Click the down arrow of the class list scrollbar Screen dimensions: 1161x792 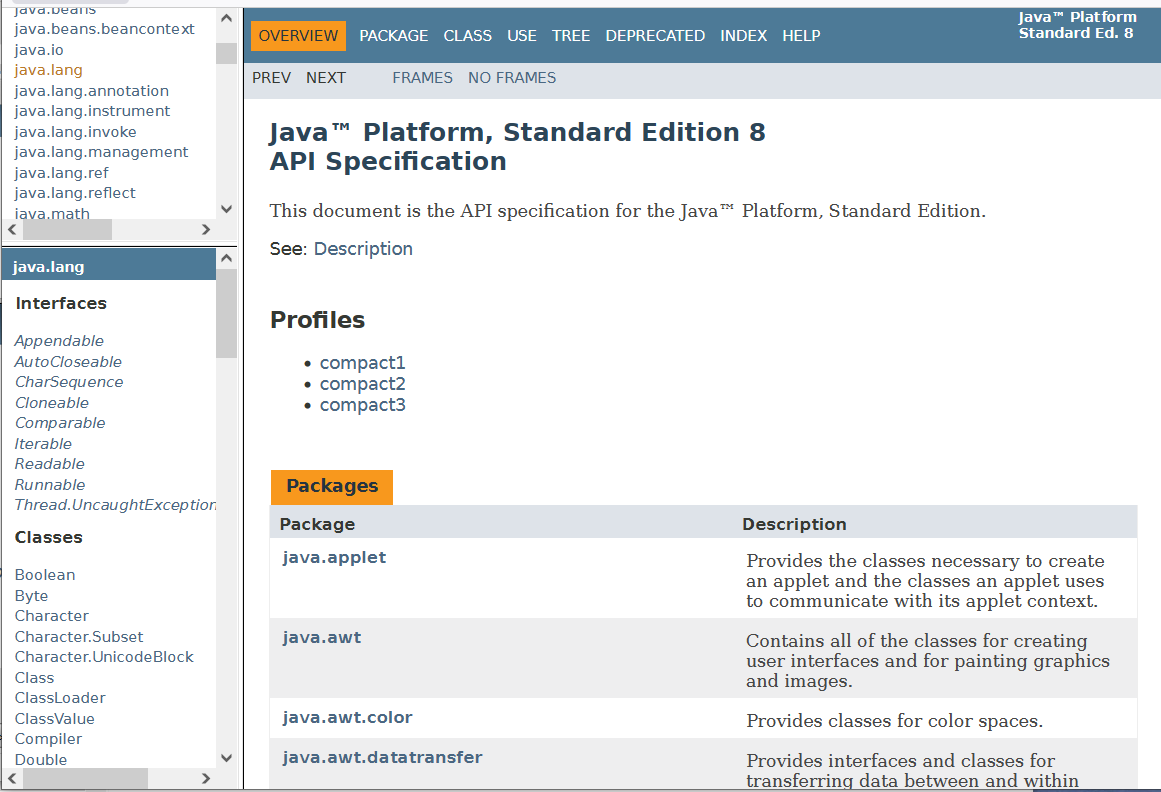[x=226, y=758]
